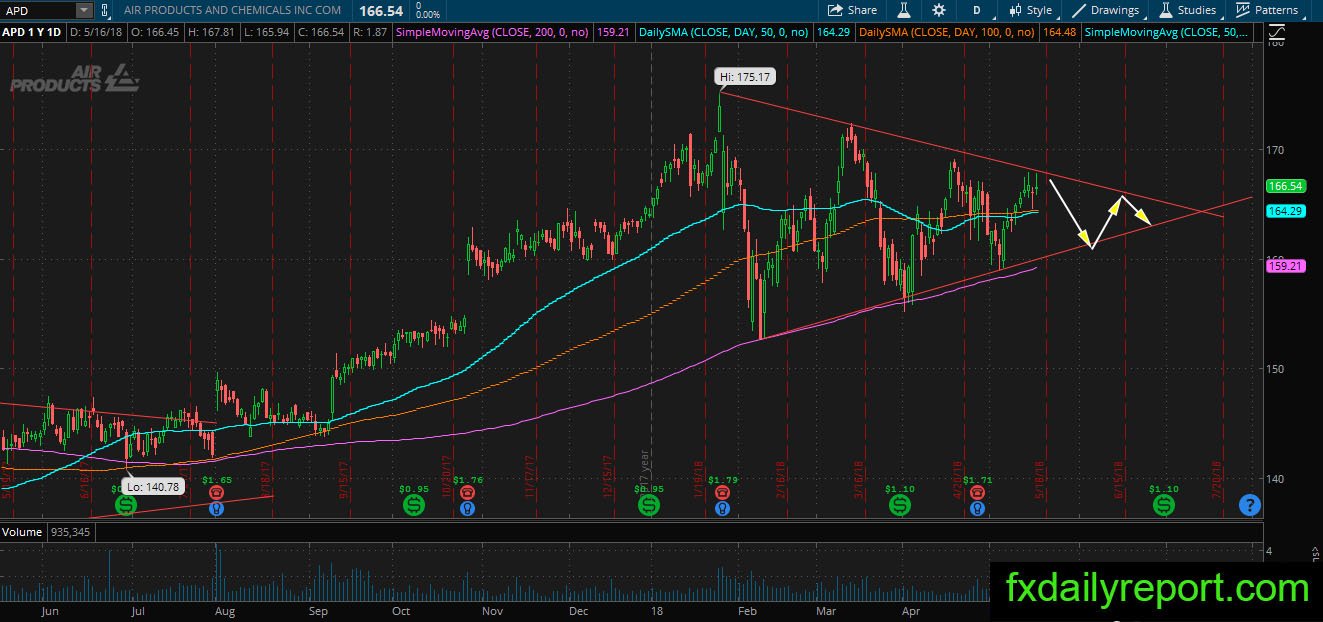Select the DailySMA (CLOSE, DAY, 100, 0, no) label
This screenshot has width=1323, height=622.
947,32
